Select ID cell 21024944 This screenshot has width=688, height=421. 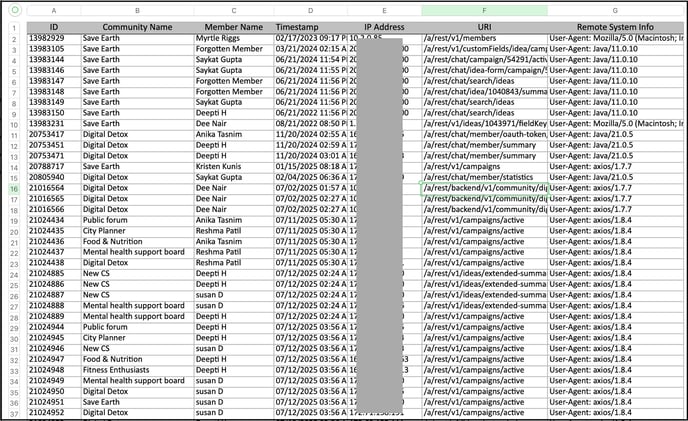(54, 327)
